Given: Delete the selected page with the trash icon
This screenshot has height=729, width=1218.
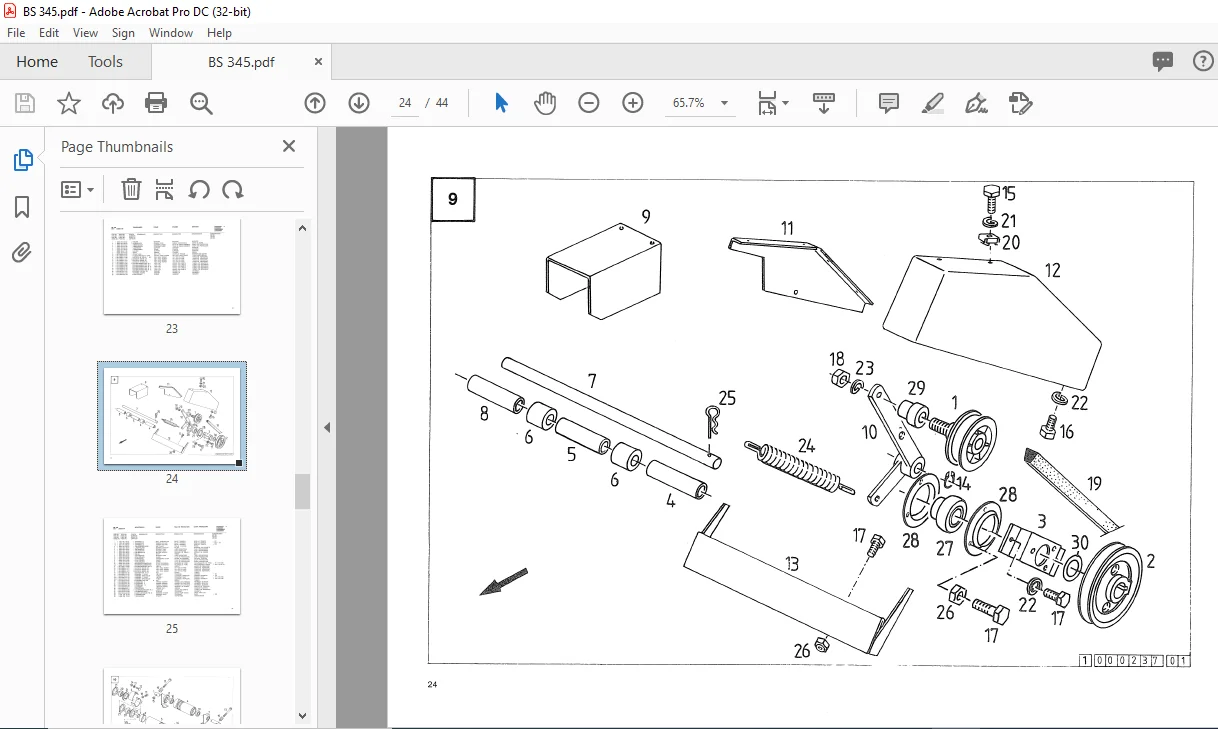Looking at the screenshot, I should (131, 189).
